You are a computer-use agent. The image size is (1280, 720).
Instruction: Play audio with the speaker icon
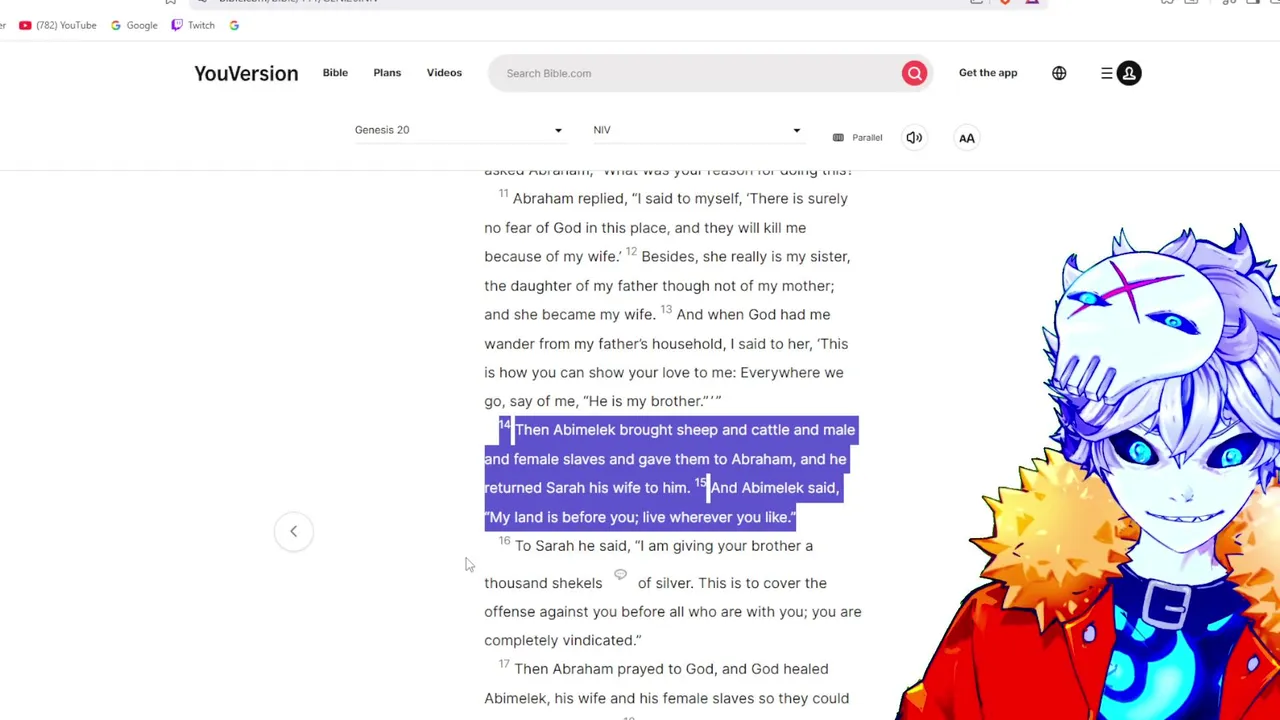[914, 138]
